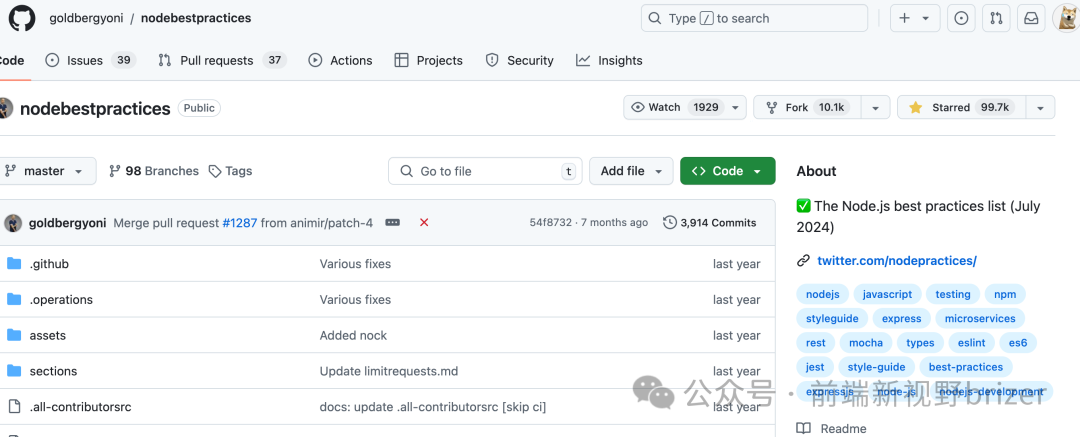Click the link icon beside twitter URL
The width and height of the screenshot is (1080, 437).
803,261
